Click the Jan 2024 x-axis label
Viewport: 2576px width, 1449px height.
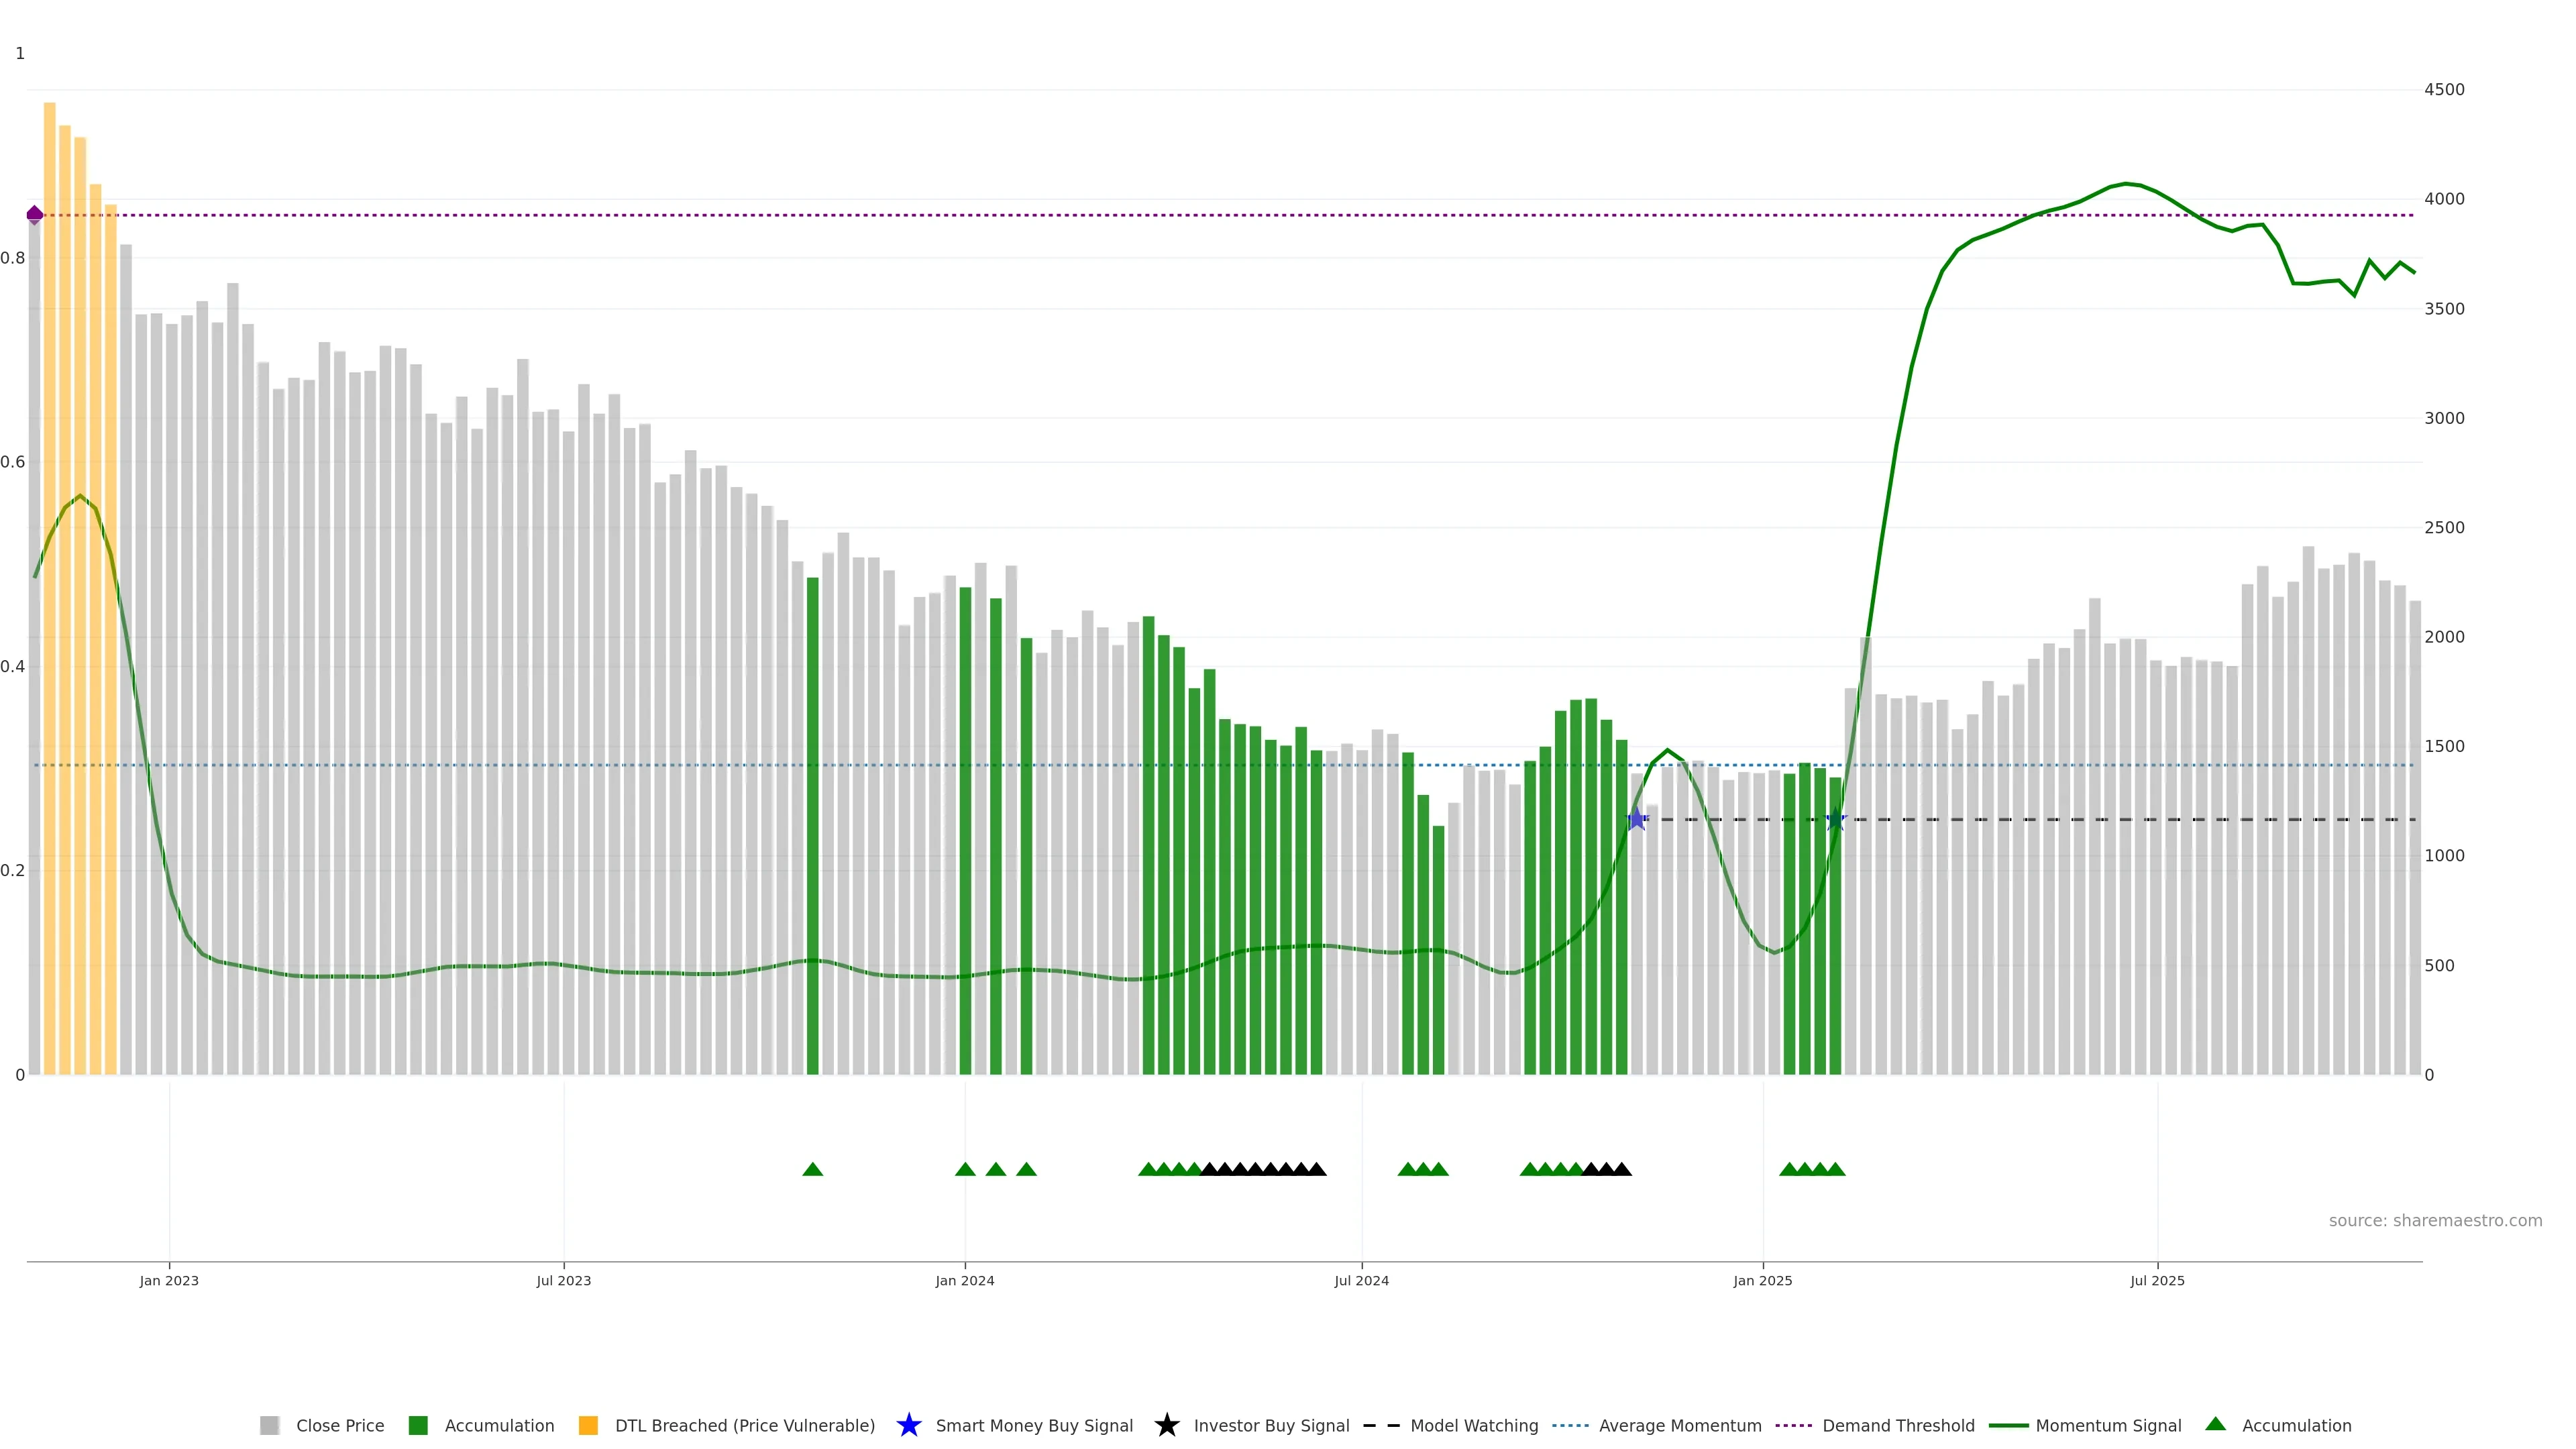pos(964,1280)
